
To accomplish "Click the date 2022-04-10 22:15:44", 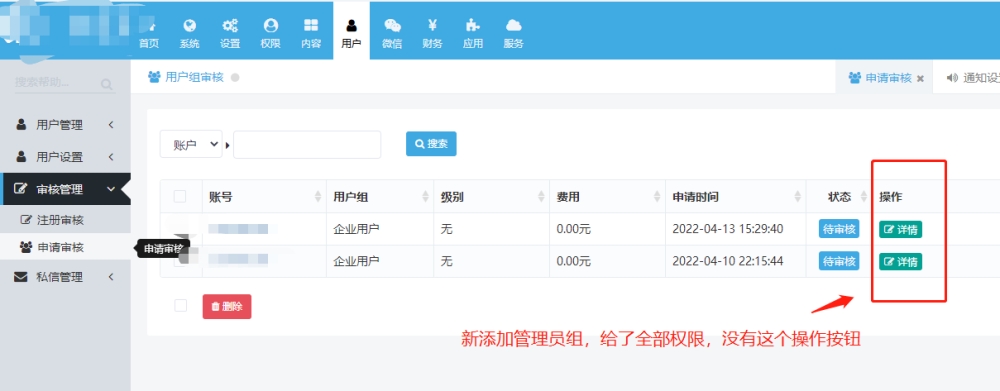I will 728,261.
